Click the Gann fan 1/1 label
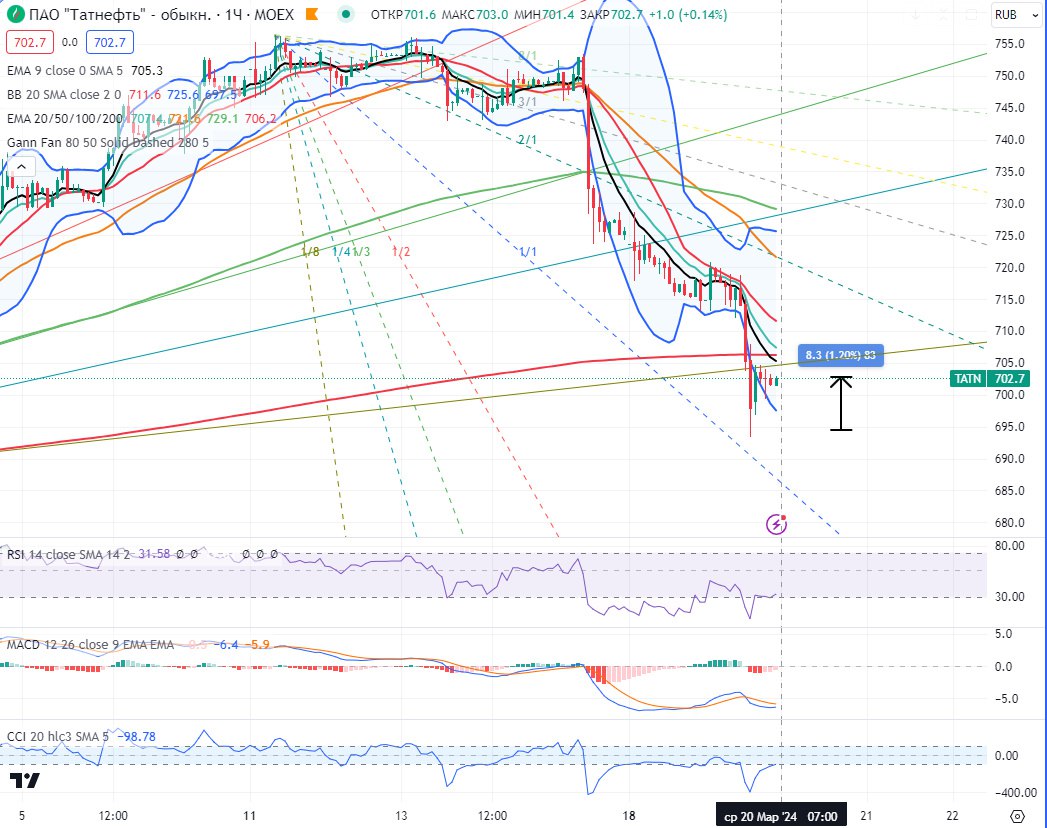Image resolution: width=1047 pixels, height=828 pixels. pyautogui.click(x=528, y=252)
